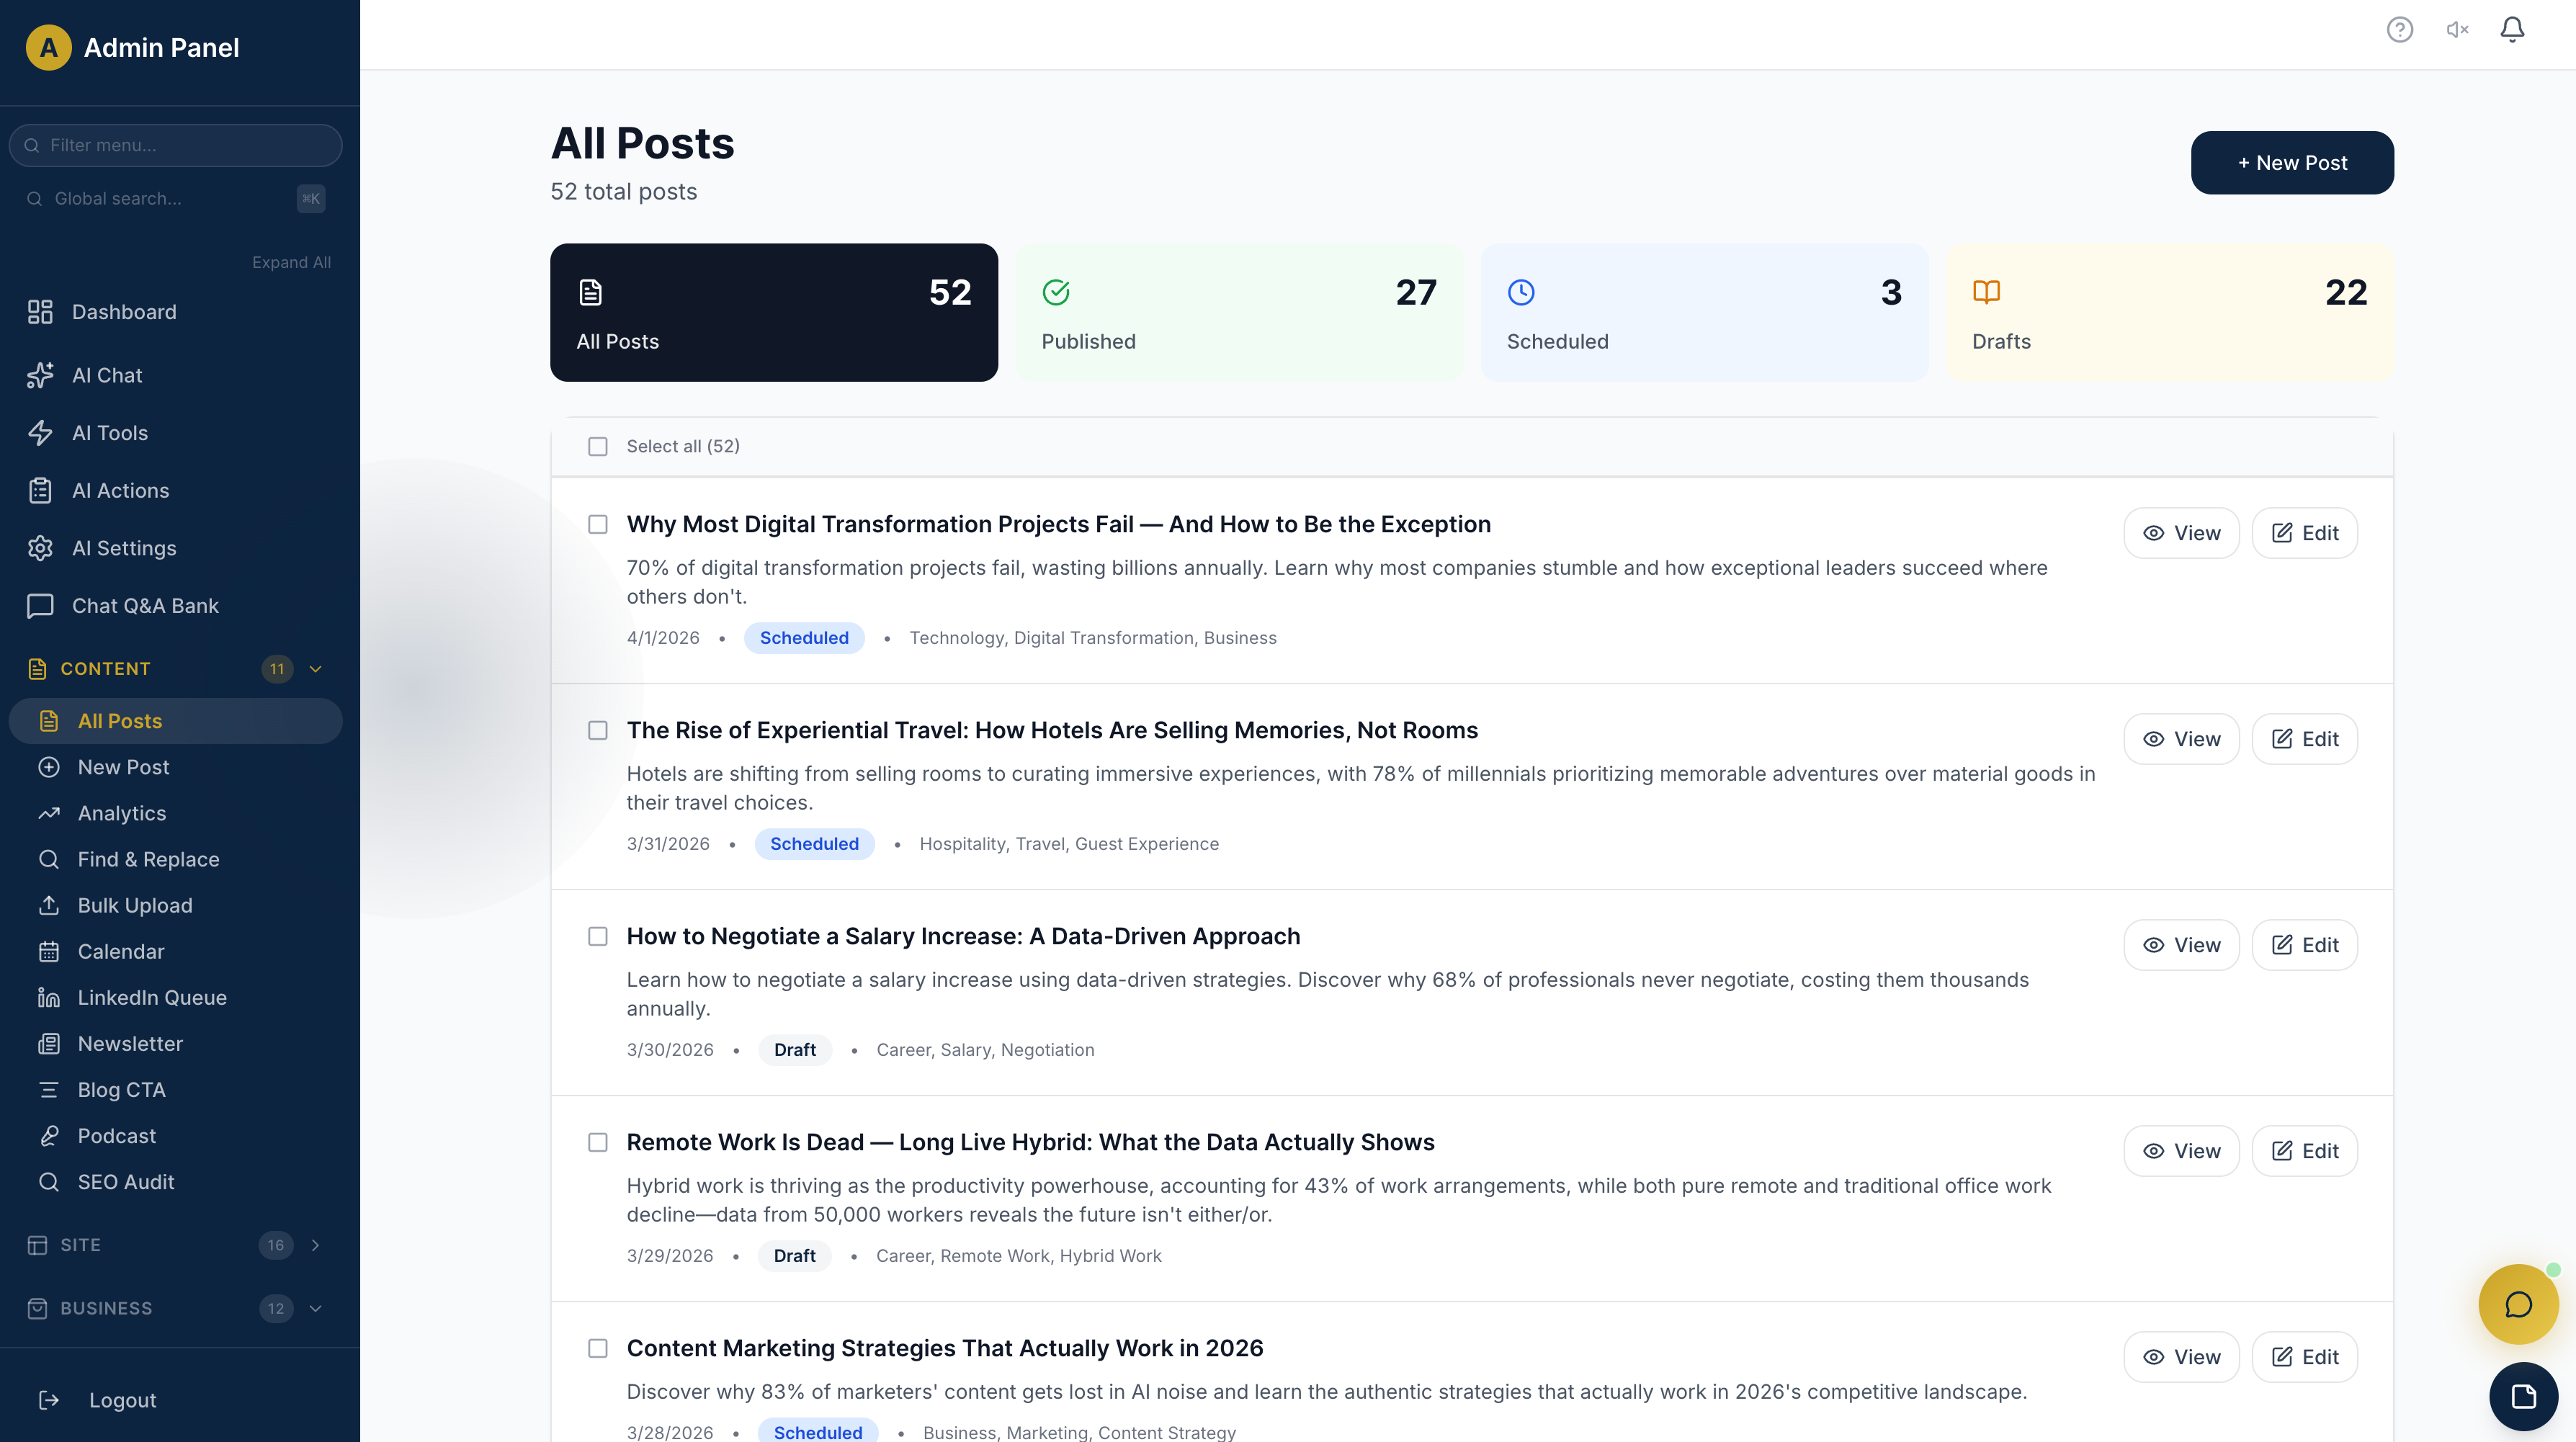
Task: Open the Chat Q&A Bank
Action: pos(145,605)
